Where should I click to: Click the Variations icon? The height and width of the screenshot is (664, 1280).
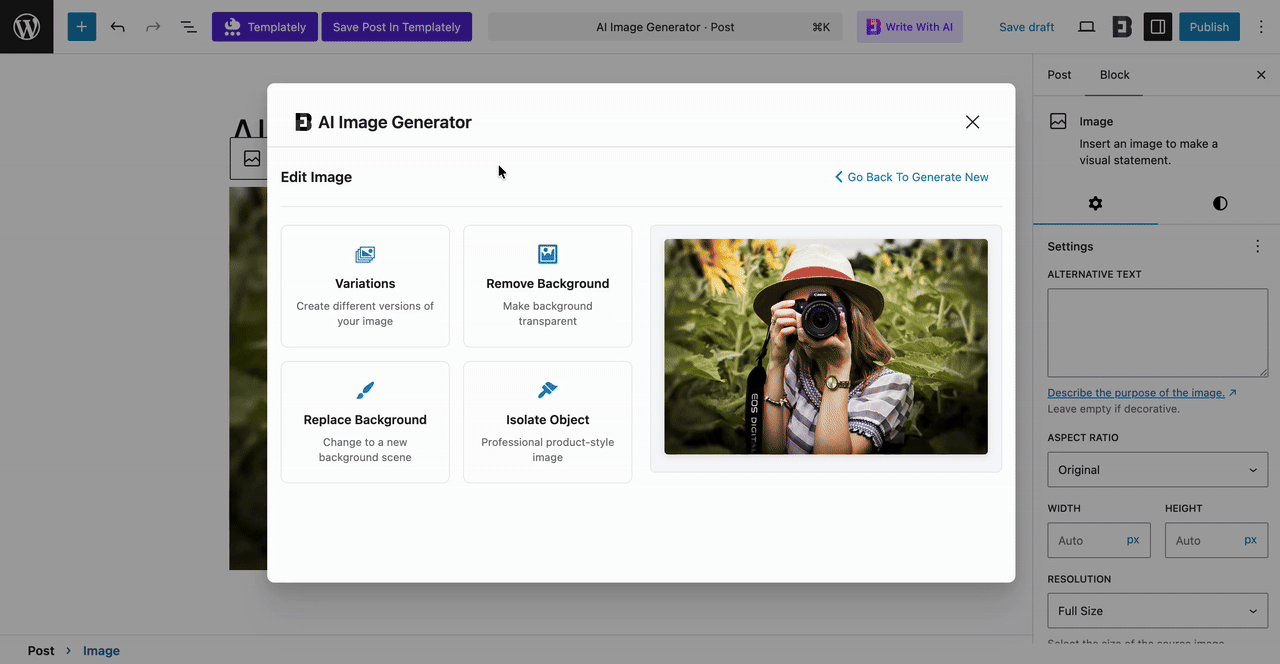pyautogui.click(x=365, y=255)
